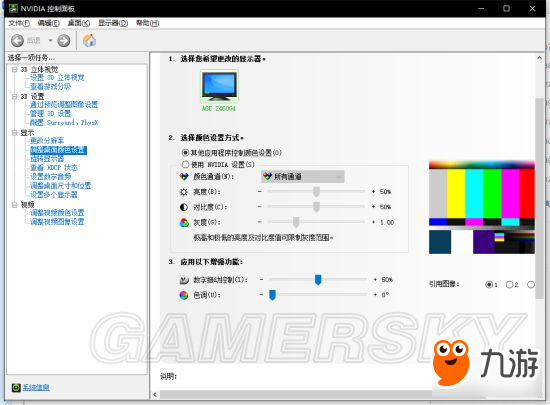The height and width of the screenshot is (405, 550).
Task: Click the hue slider handle
Action: coord(272,295)
